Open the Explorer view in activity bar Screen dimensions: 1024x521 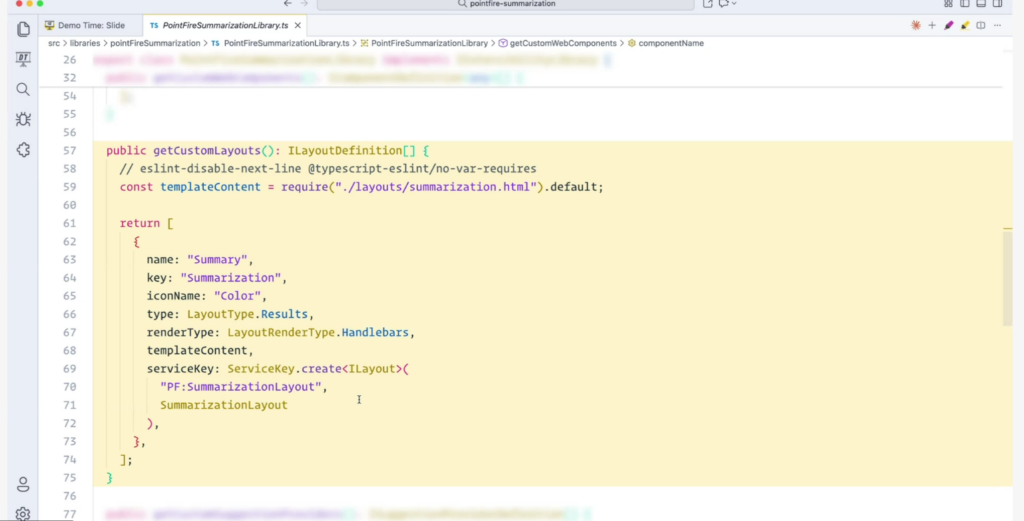tap(23, 29)
